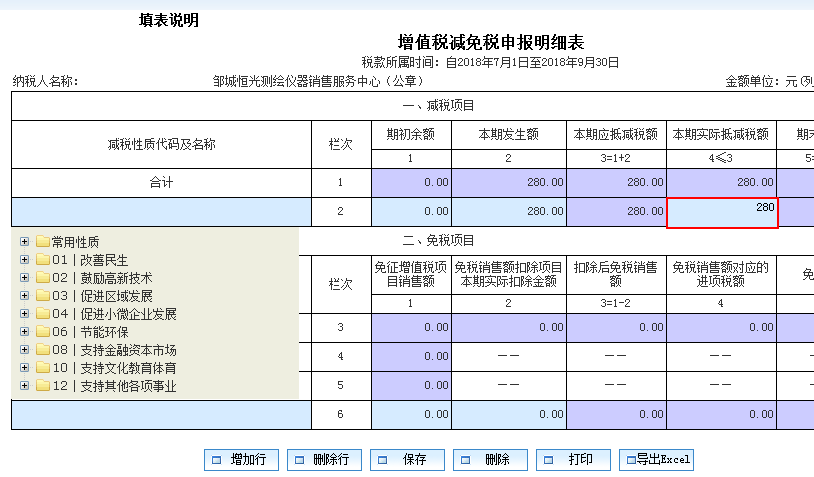Select 08 | 支持金融资本市场 tree label
814x477 pixels.
[114, 350]
